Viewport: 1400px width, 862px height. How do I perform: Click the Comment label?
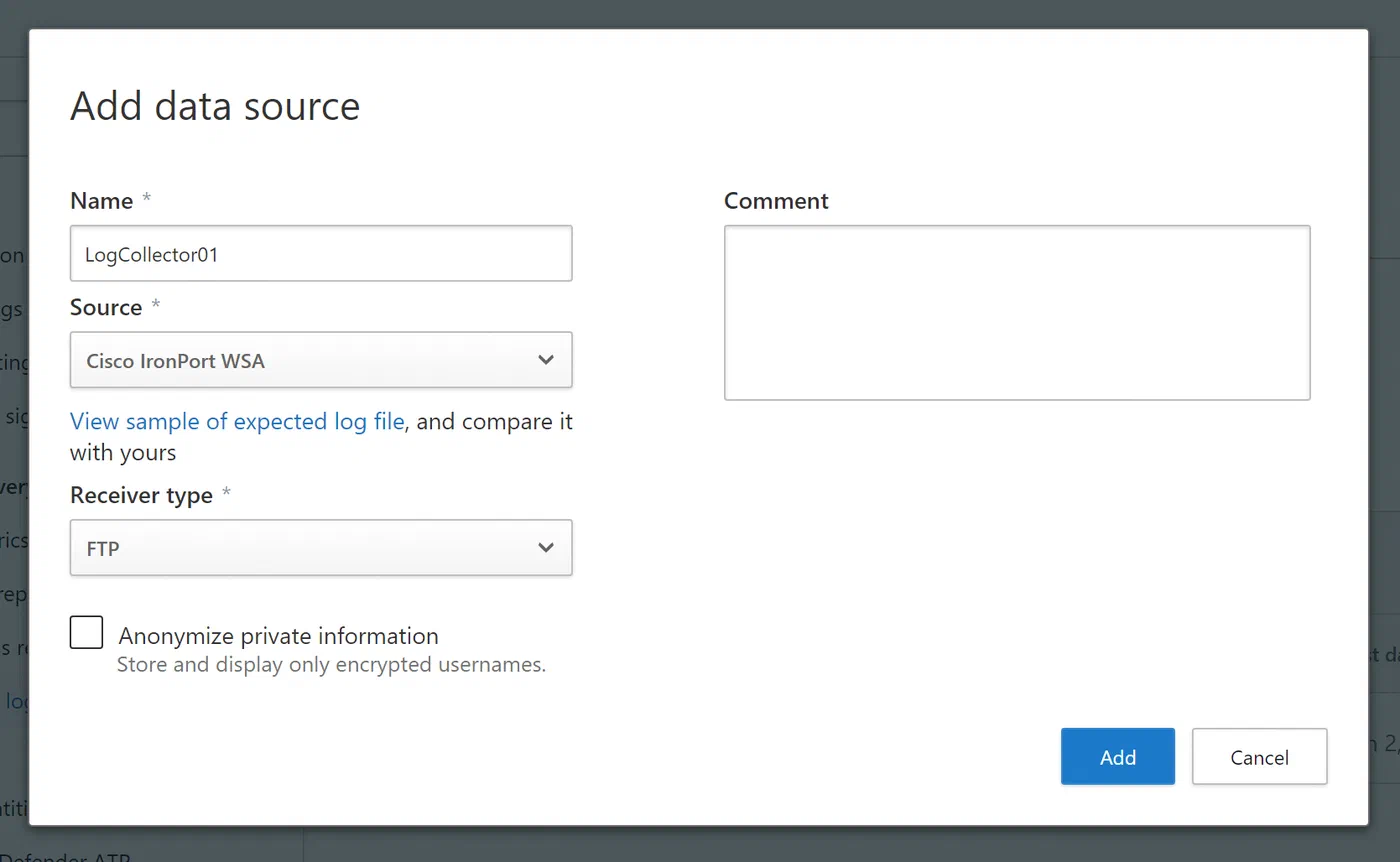[776, 201]
